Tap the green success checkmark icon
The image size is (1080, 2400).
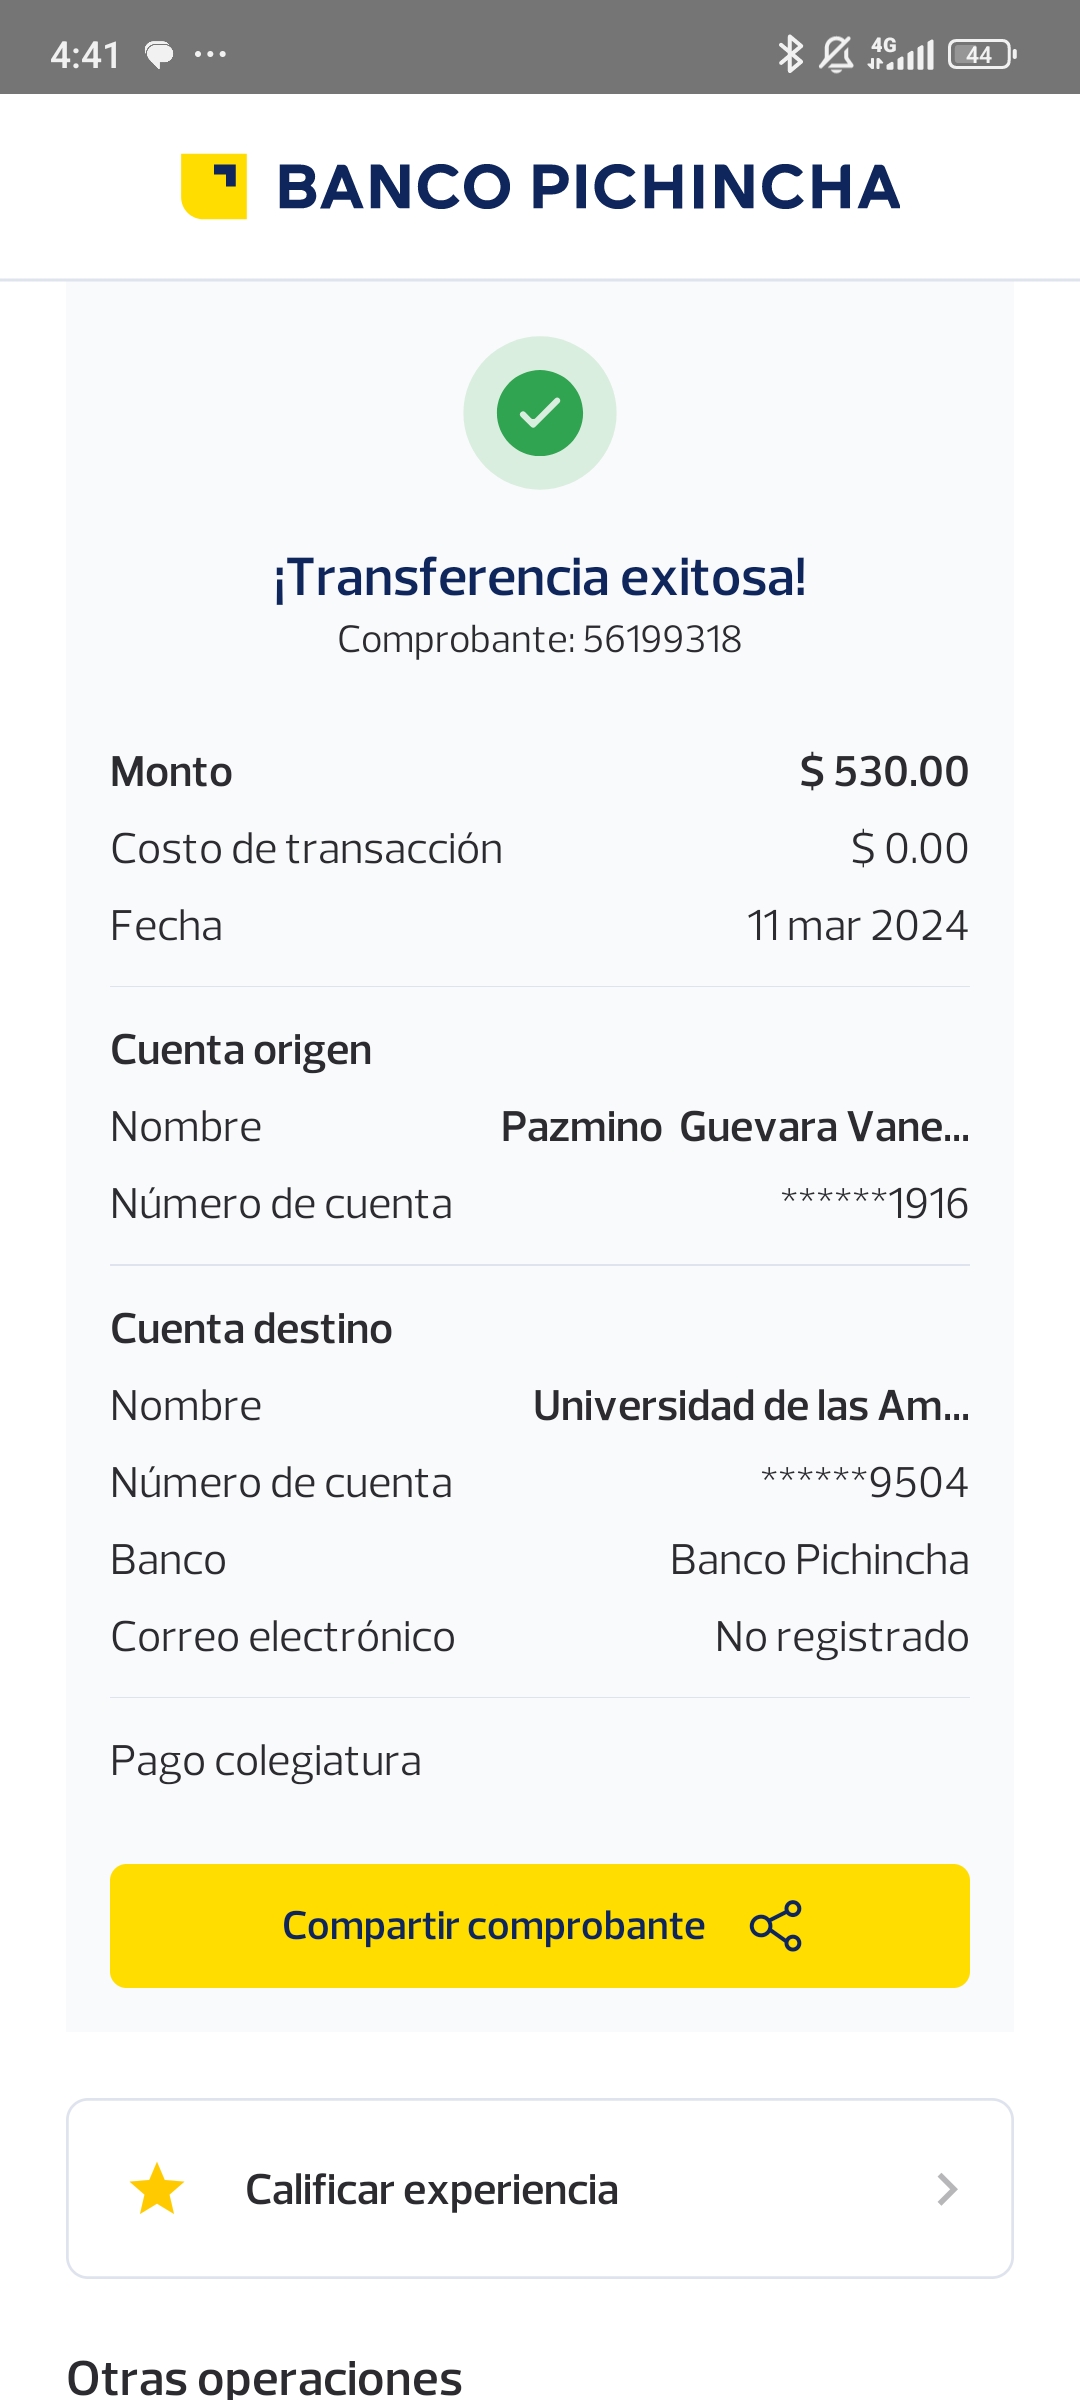point(540,413)
